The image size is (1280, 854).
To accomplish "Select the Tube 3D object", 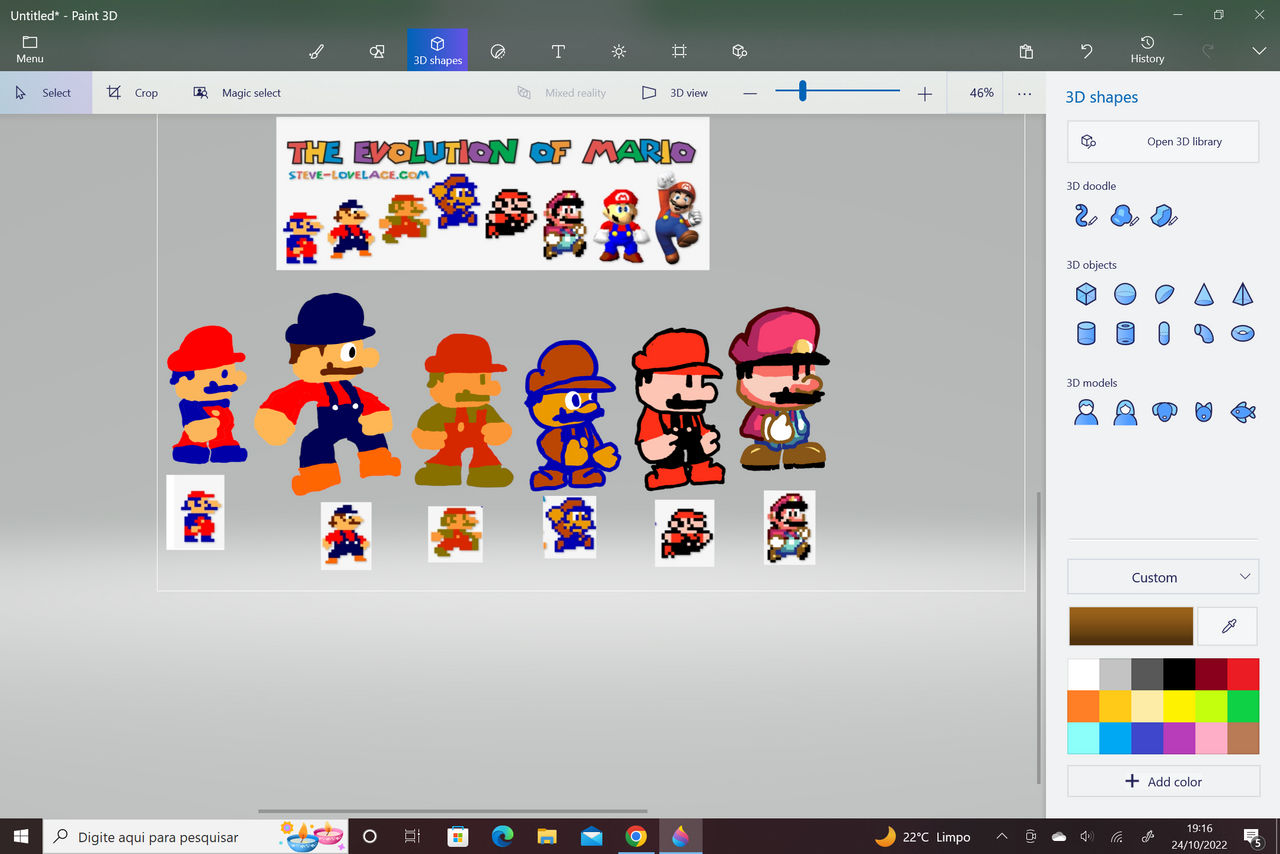I will [x=1125, y=333].
